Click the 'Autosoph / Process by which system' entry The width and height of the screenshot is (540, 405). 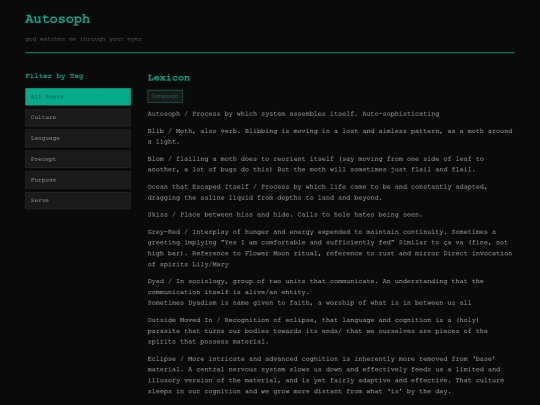[x=293, y=114]
